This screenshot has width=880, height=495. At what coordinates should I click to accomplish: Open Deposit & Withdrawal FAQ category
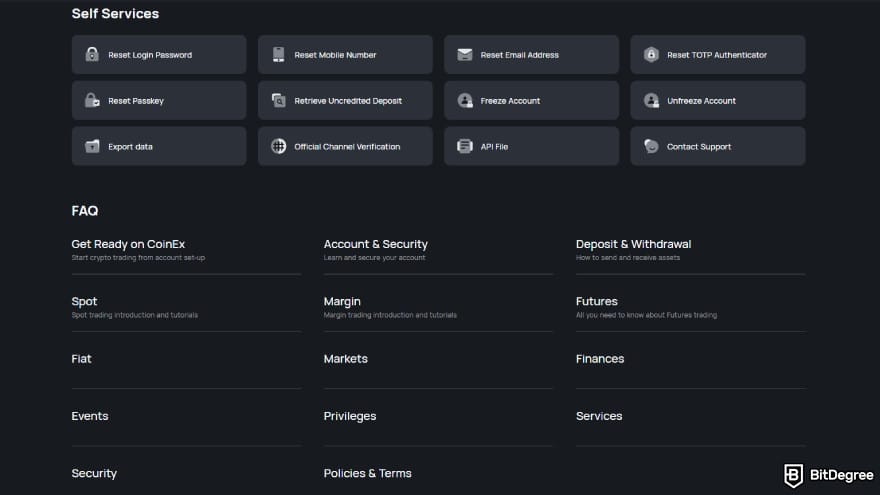click(633, 244)
